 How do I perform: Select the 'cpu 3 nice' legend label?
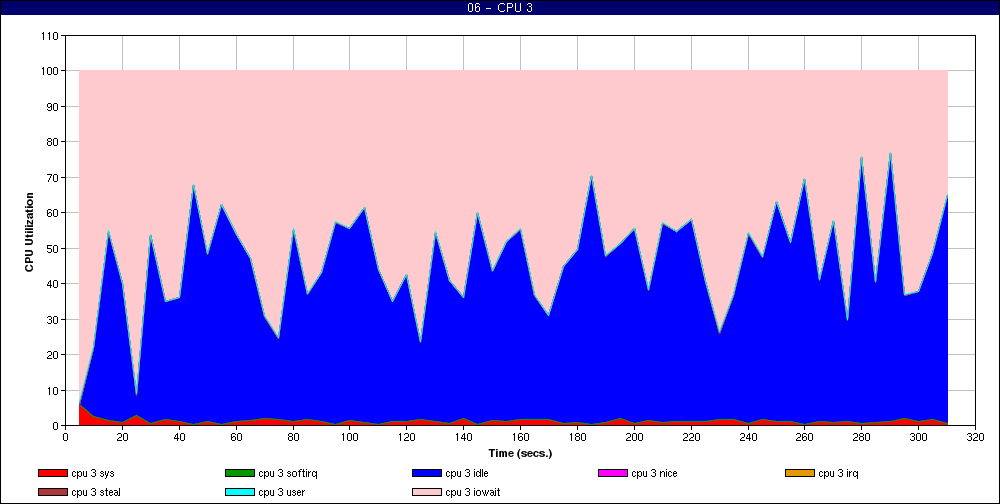pos(654,474)
